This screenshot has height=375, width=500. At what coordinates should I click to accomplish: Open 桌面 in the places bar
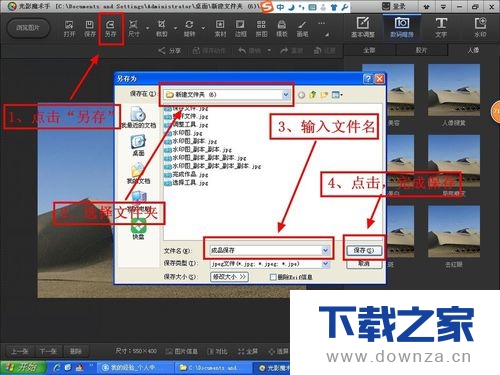pyautogui.click(x=138, y=145)
